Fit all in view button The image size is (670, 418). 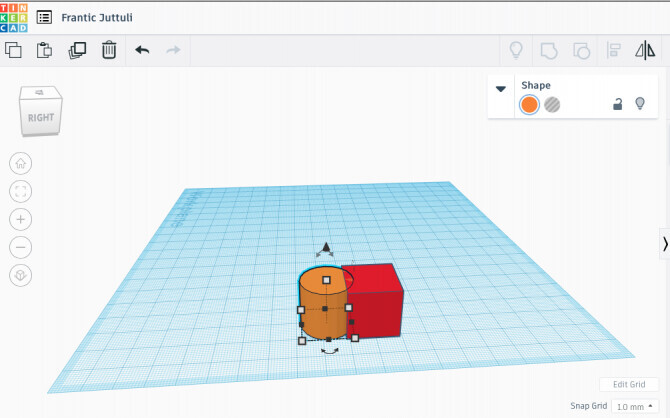pos(21,191)
